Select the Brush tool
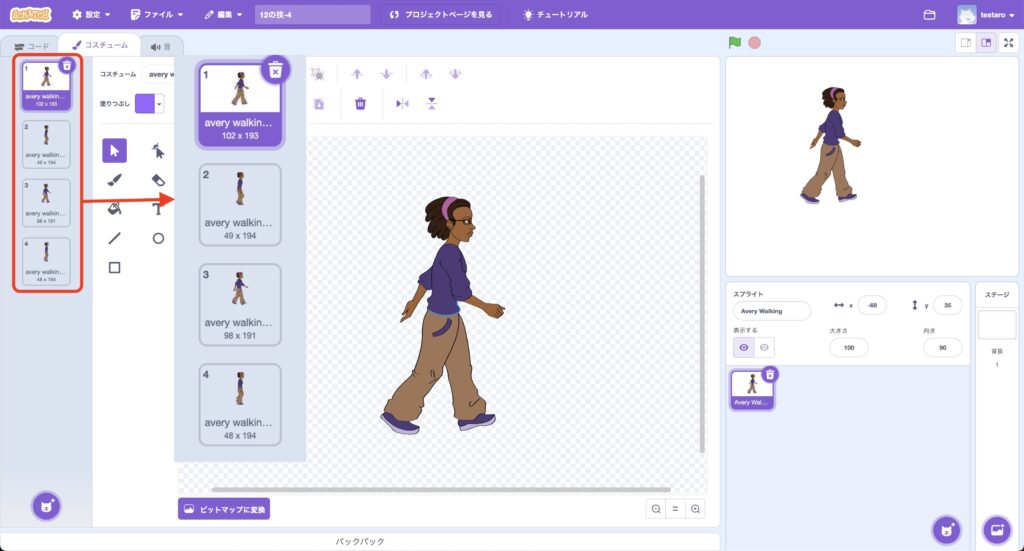Viewport: 1024px width, 551px height. pos(114,180)
